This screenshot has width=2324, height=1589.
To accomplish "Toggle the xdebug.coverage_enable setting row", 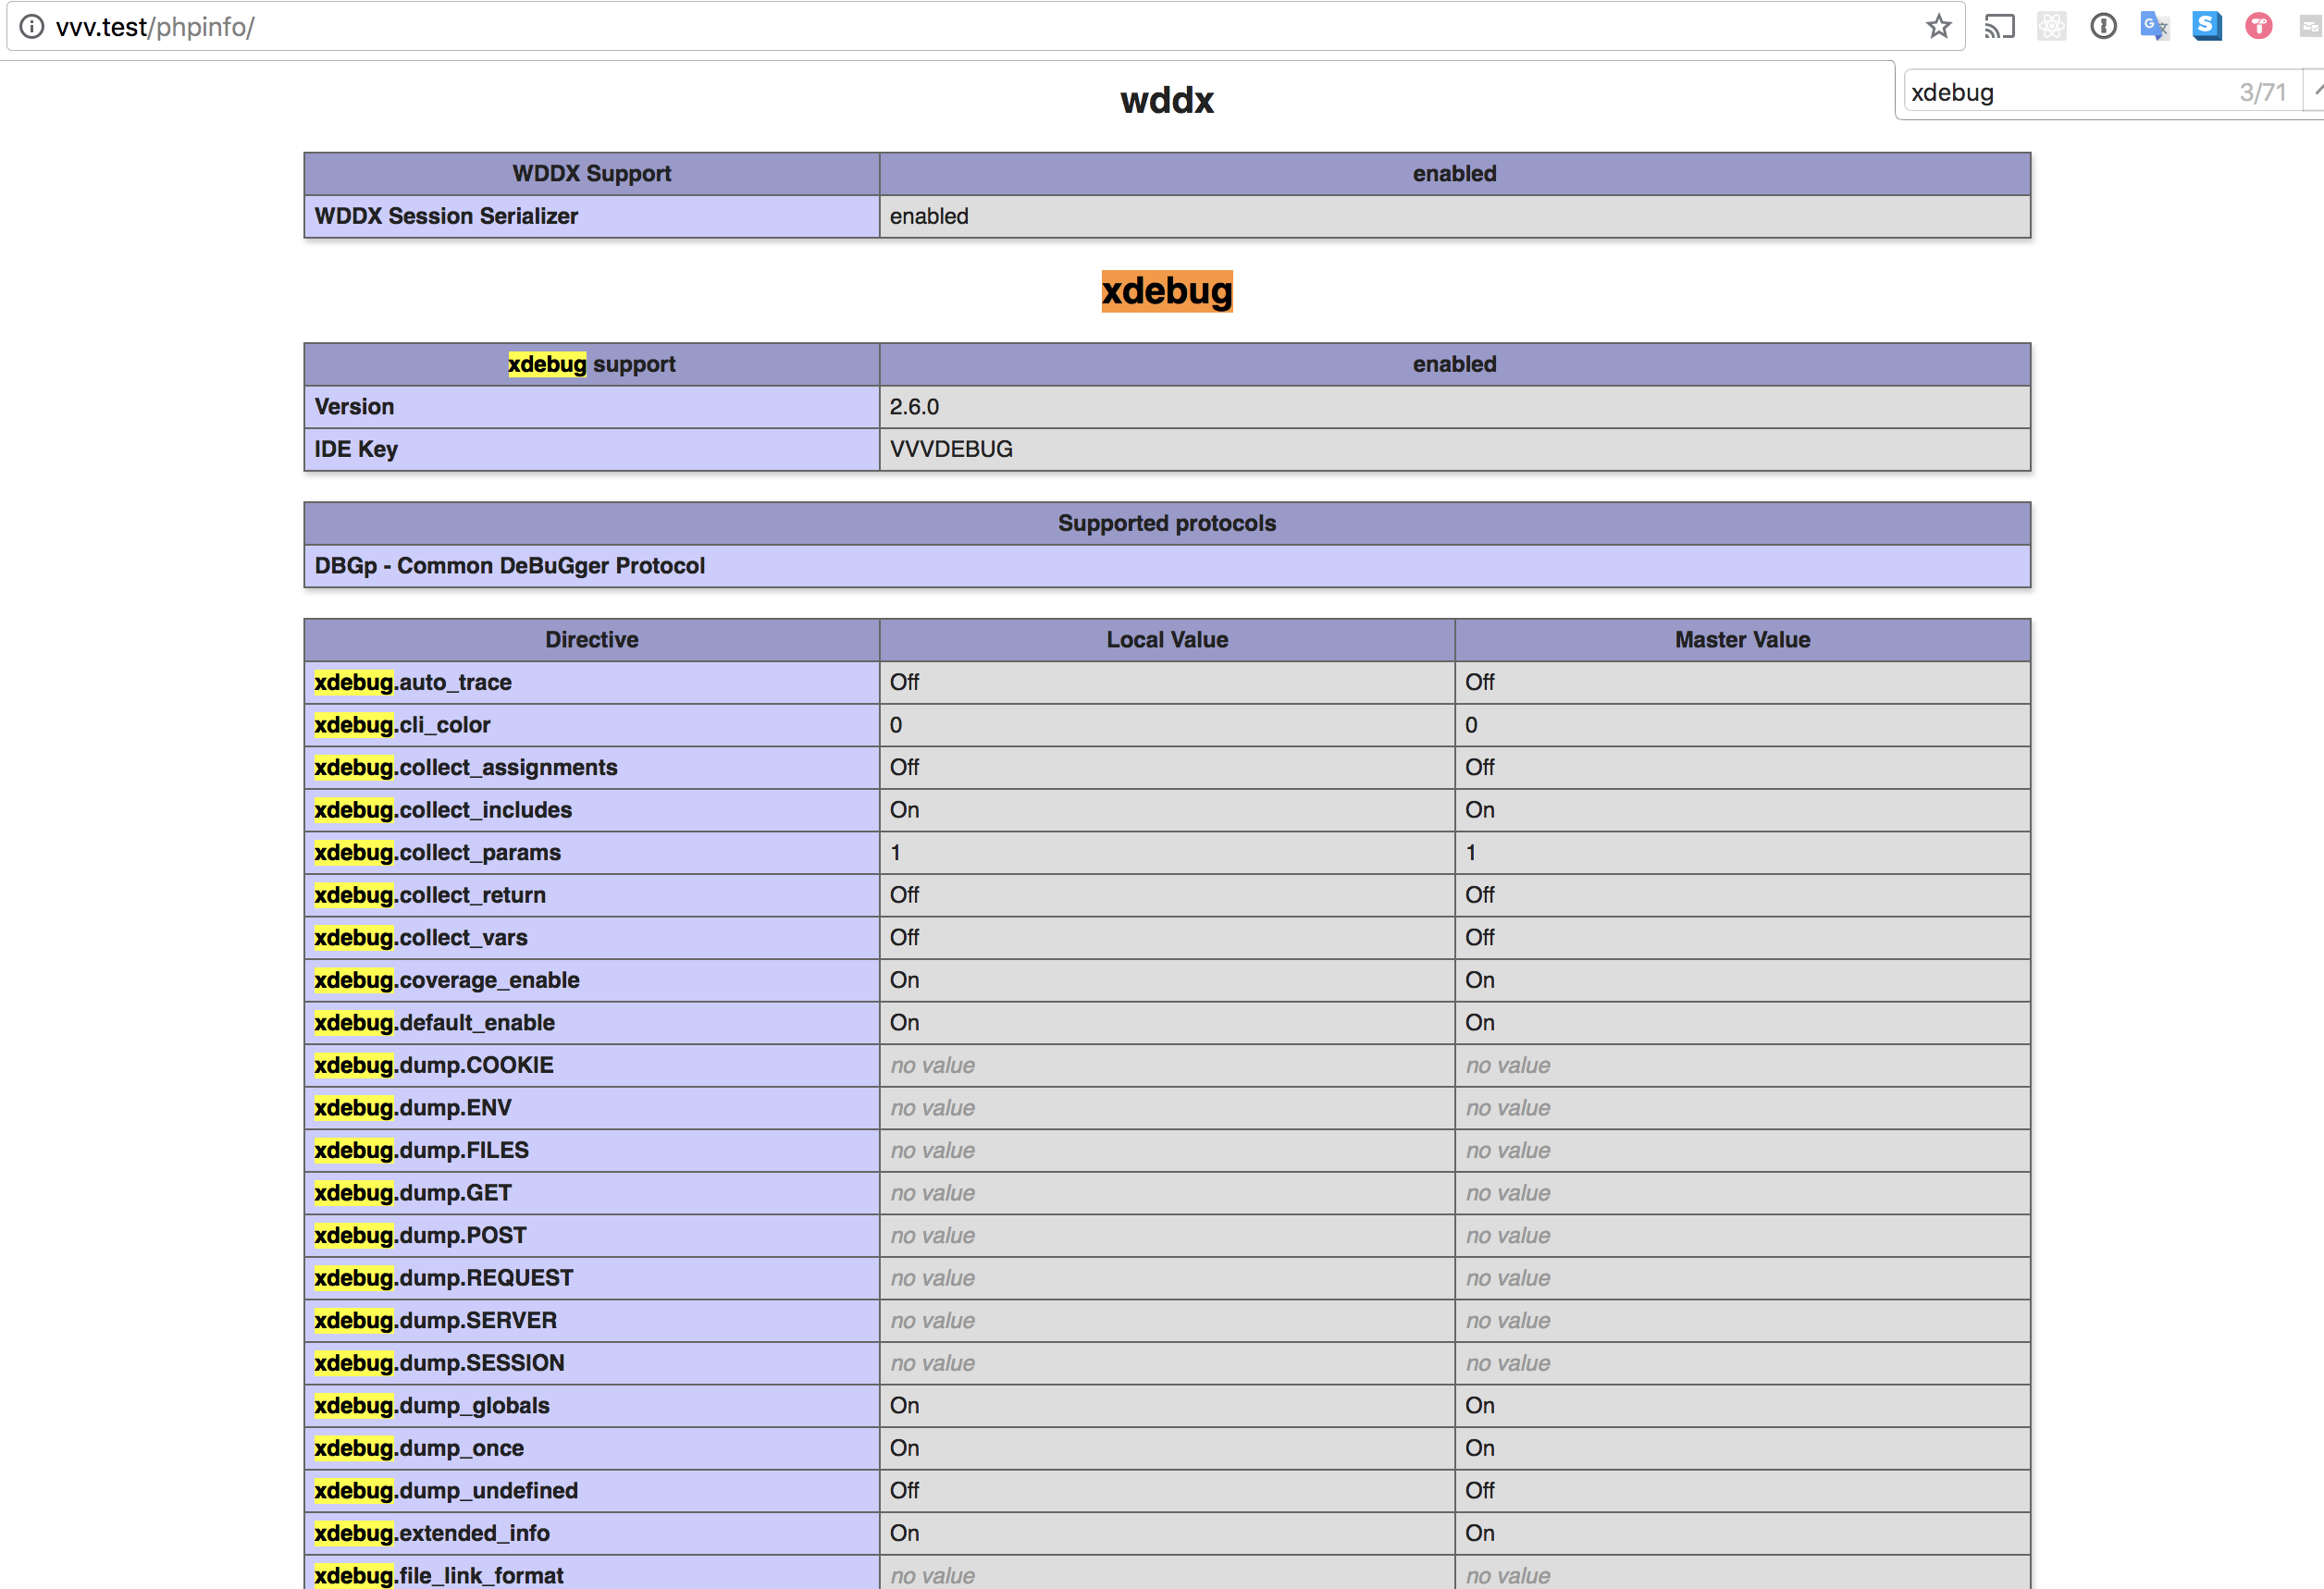I will pyautogui.click(x=447, y=980).
